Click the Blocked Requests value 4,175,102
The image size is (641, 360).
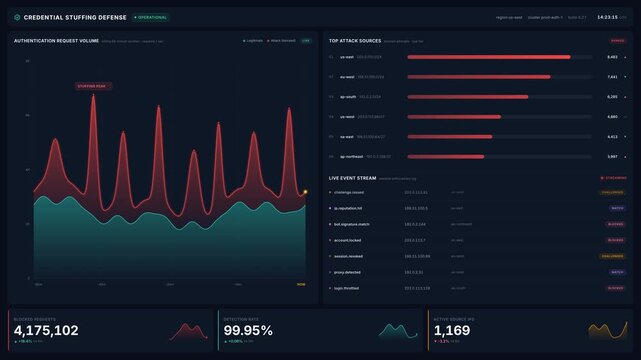coord(46,330)
